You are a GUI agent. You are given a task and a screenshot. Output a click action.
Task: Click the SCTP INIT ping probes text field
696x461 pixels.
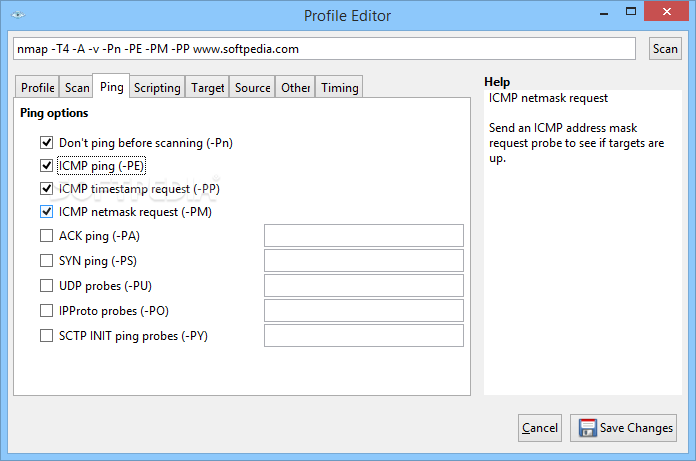(x=364, y=335)
